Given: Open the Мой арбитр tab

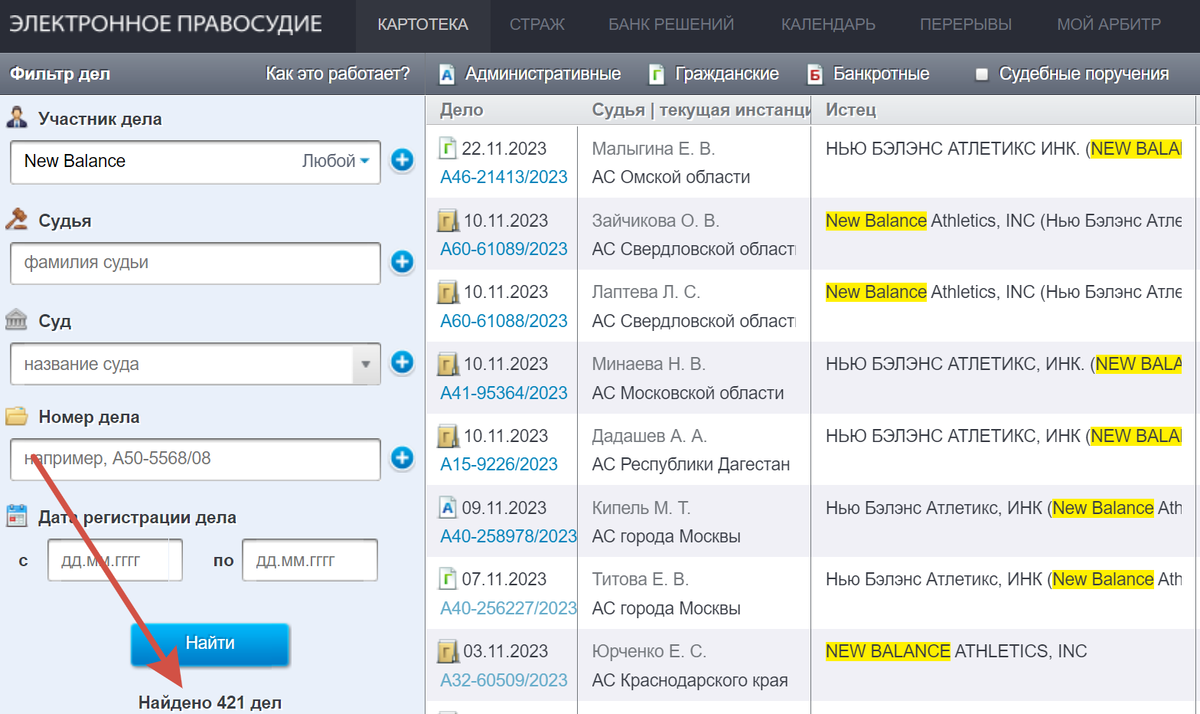Looking at the screenshot, I should (1109, 25).
